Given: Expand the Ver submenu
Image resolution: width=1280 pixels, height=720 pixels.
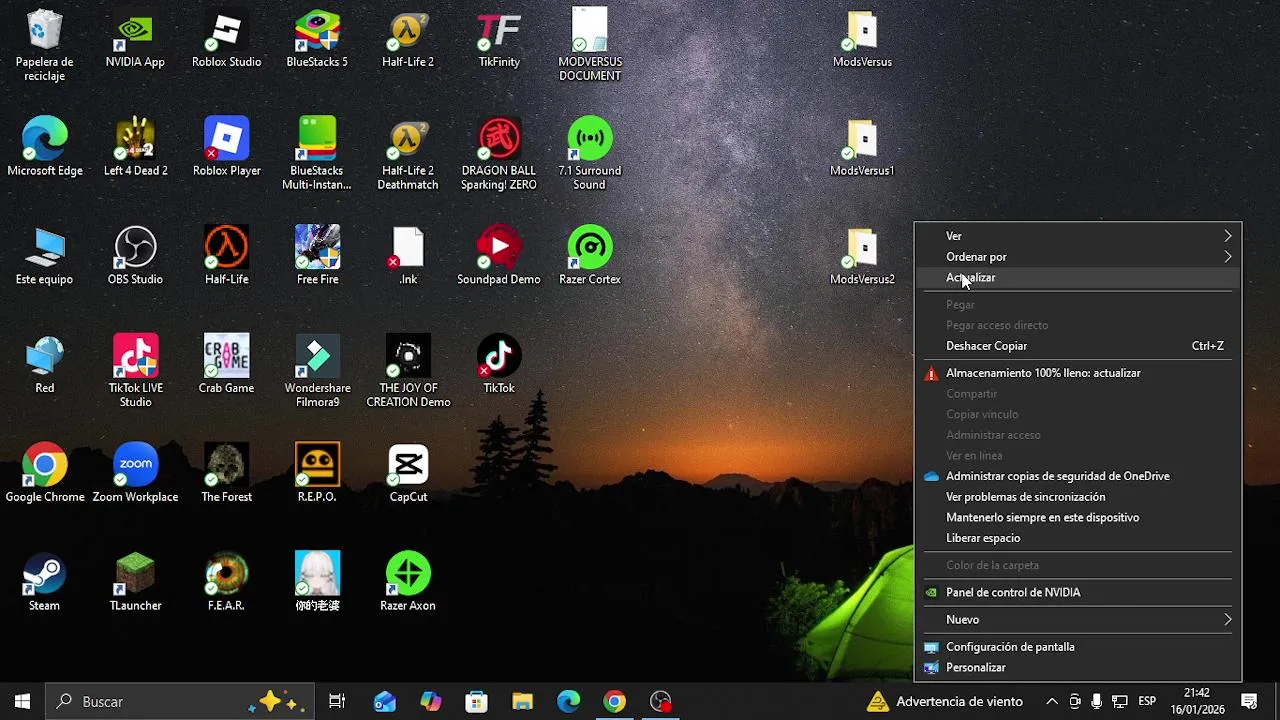Looking at the screenshot, I should 1078,236.
